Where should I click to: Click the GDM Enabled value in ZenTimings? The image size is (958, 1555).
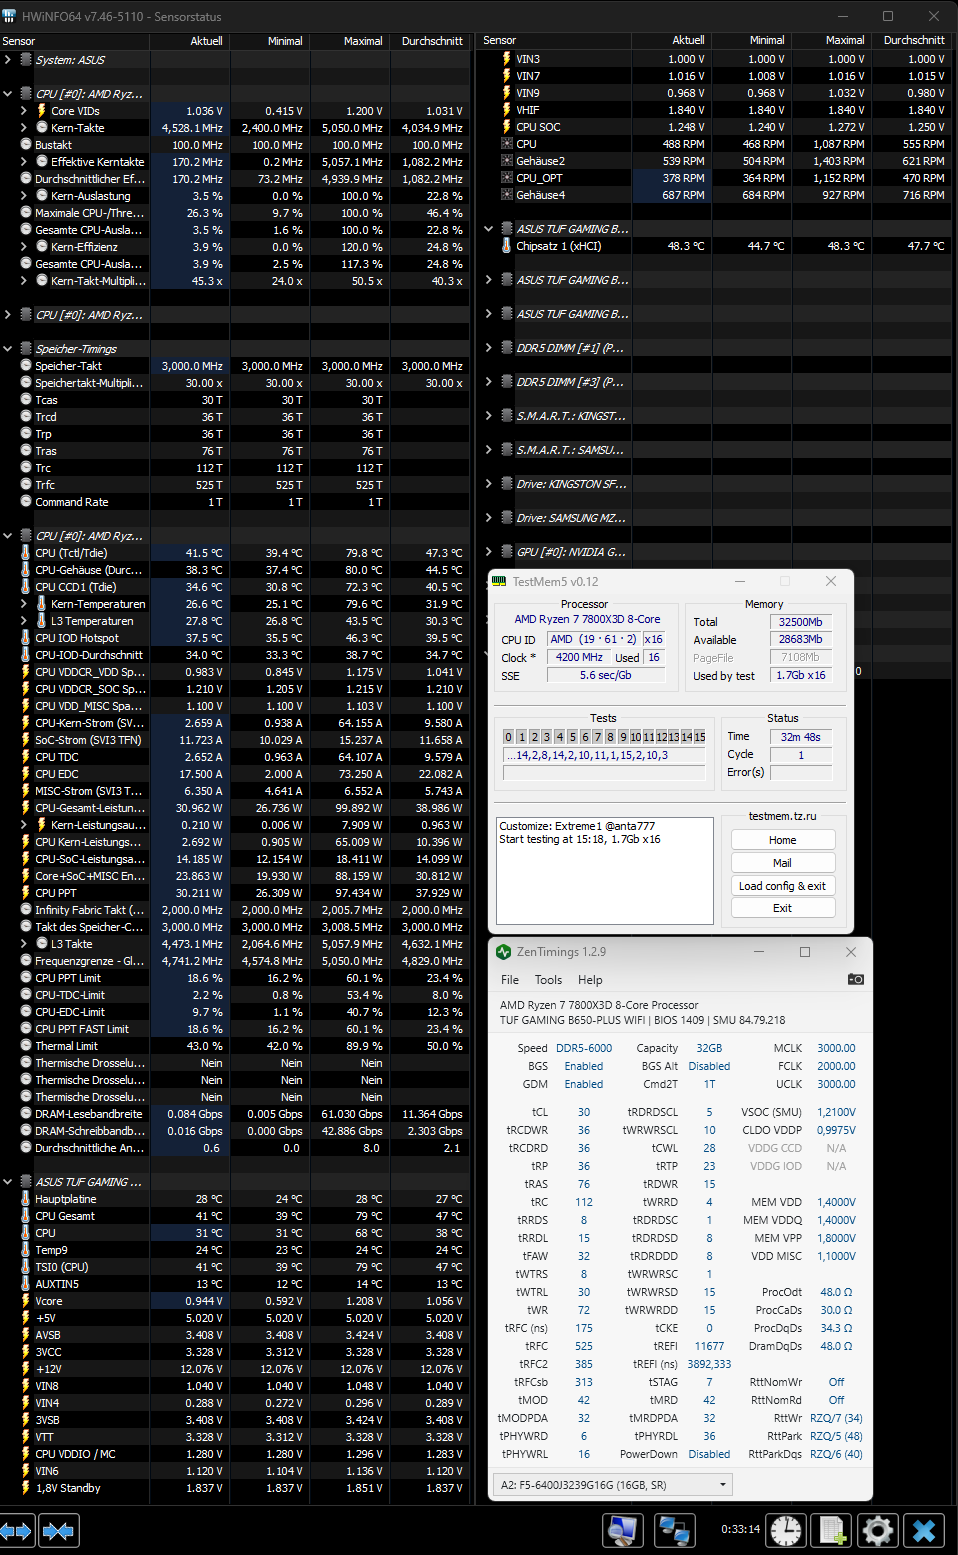point(584,1084)
